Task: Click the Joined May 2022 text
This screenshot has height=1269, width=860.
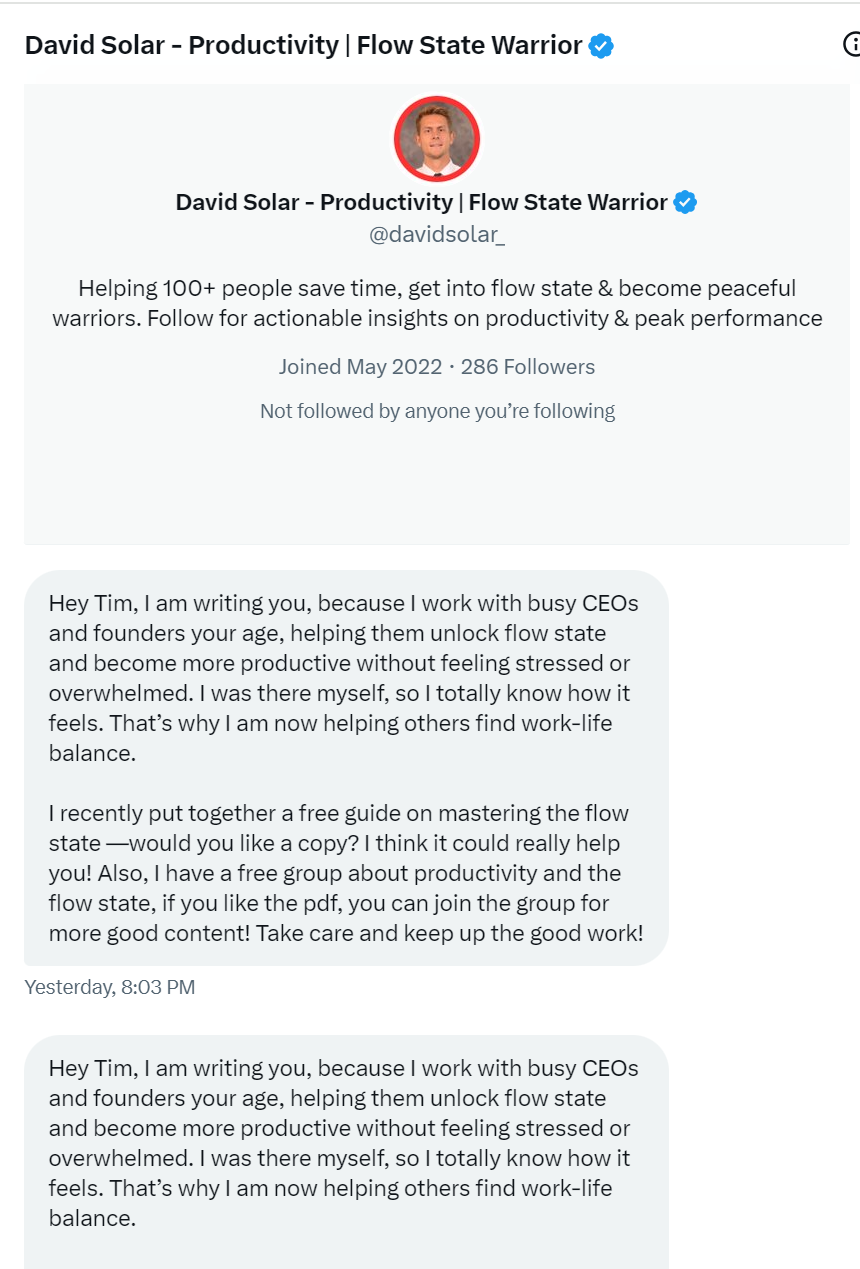Action: pyautogui.click(x=360, y=367)
